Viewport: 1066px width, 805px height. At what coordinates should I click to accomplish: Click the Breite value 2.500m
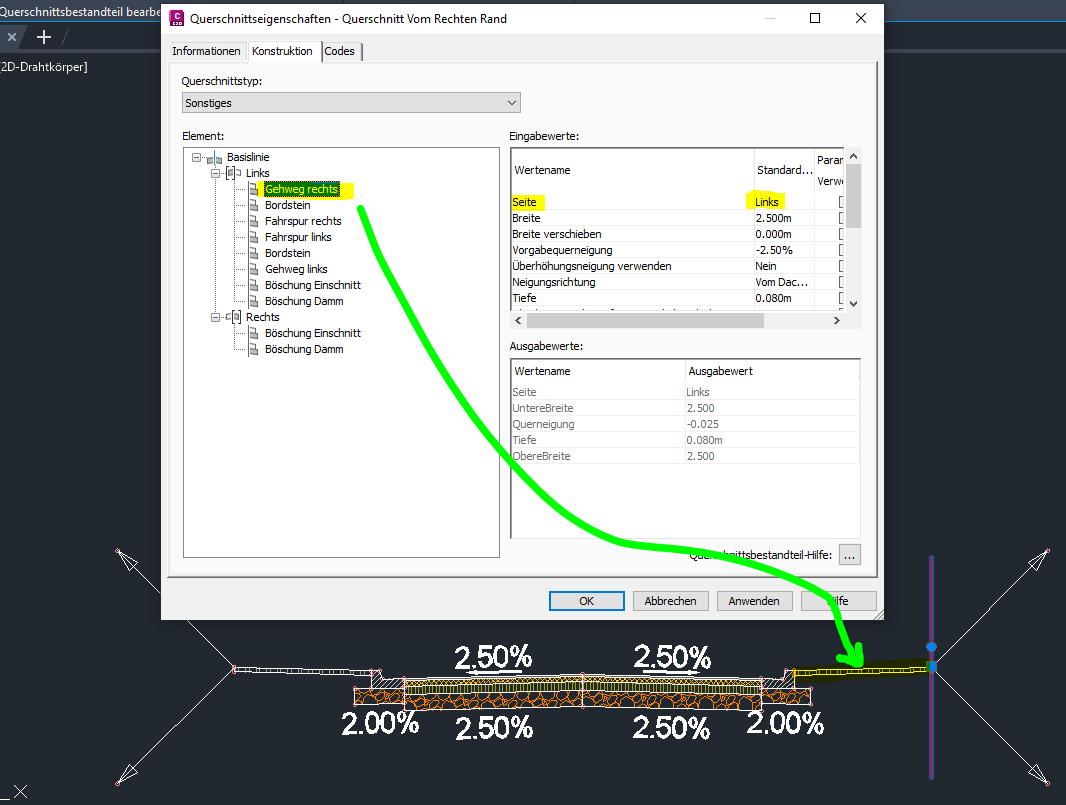click(x=774, y=218)
